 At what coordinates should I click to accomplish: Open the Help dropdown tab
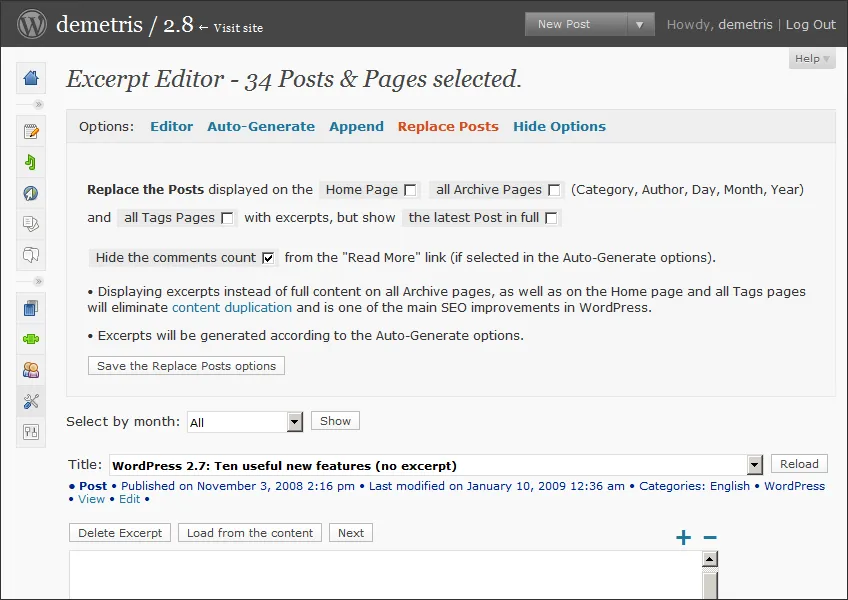[x=812, y=58]
